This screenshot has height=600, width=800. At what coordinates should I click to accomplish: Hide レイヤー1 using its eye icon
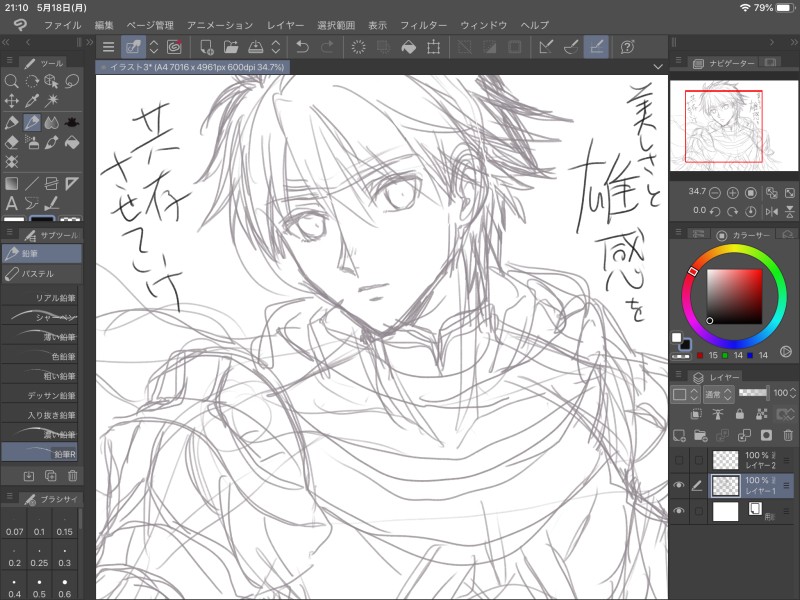[x=679, y=485]
